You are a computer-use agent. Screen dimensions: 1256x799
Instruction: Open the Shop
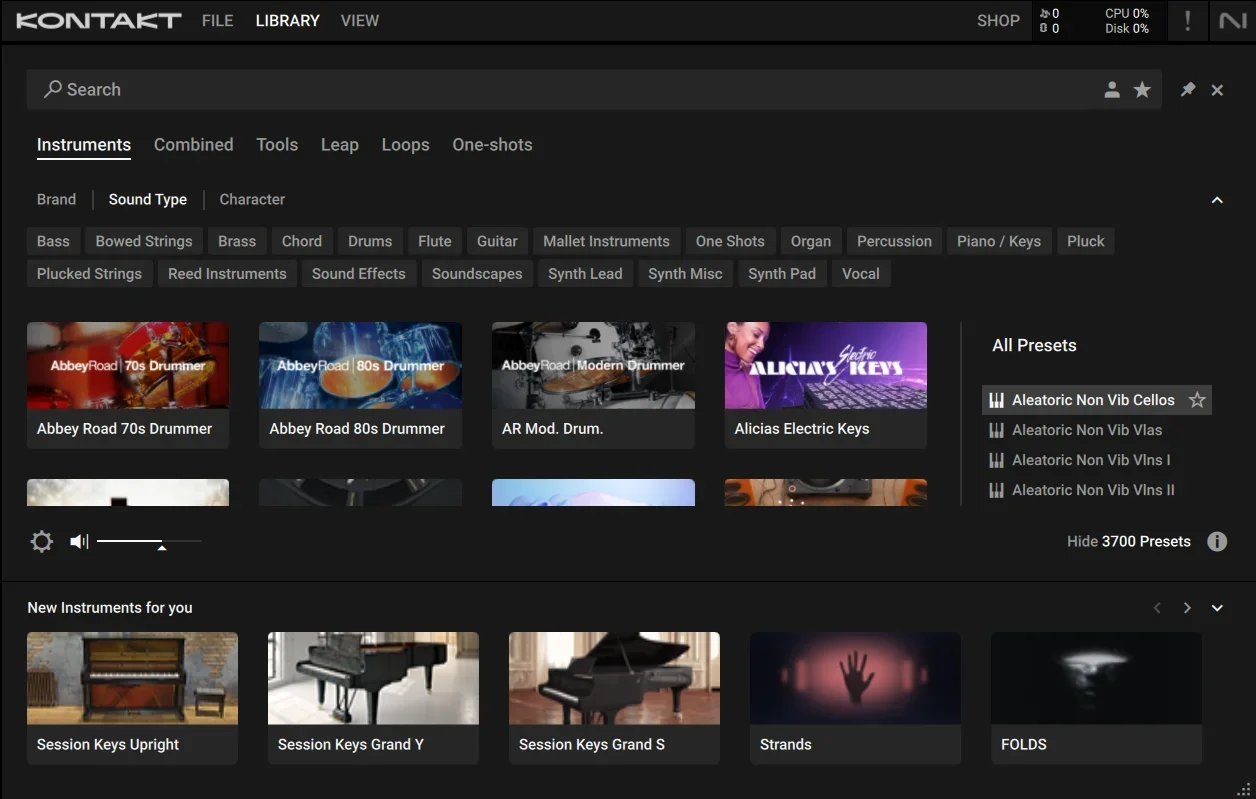click(x=998, y=21)
